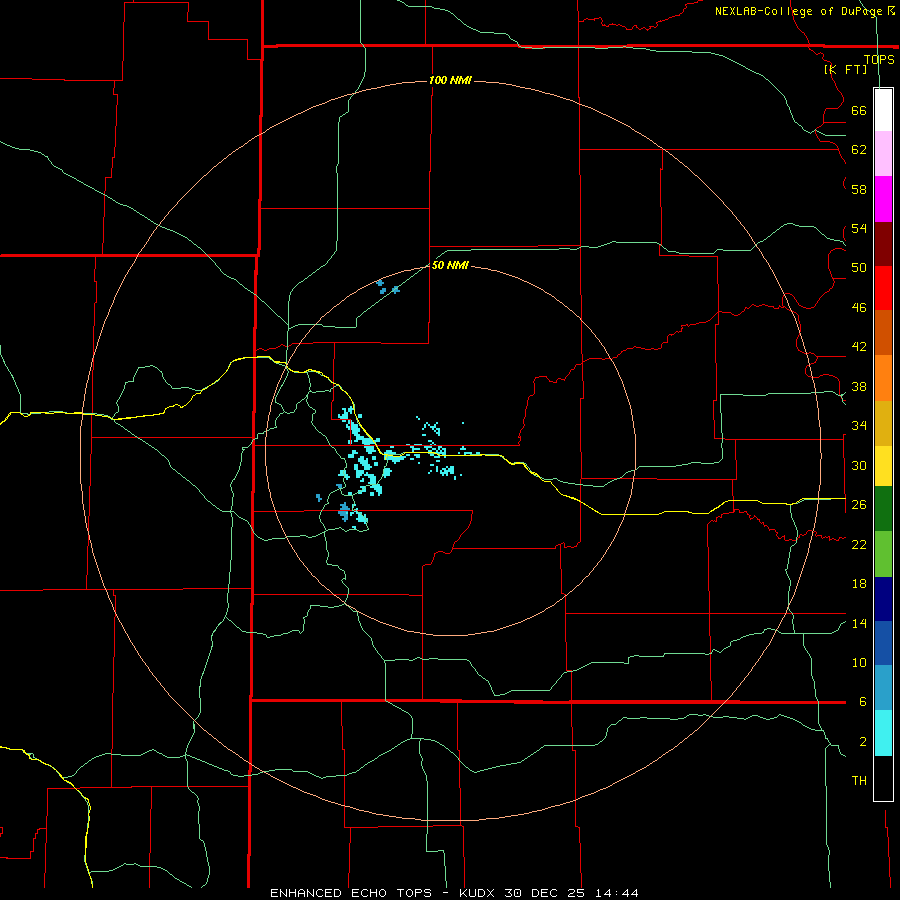Image resolution: width=900 pixels, height=900 pixels.
Task: Click the legend value "10"
Action: point(859,662)
